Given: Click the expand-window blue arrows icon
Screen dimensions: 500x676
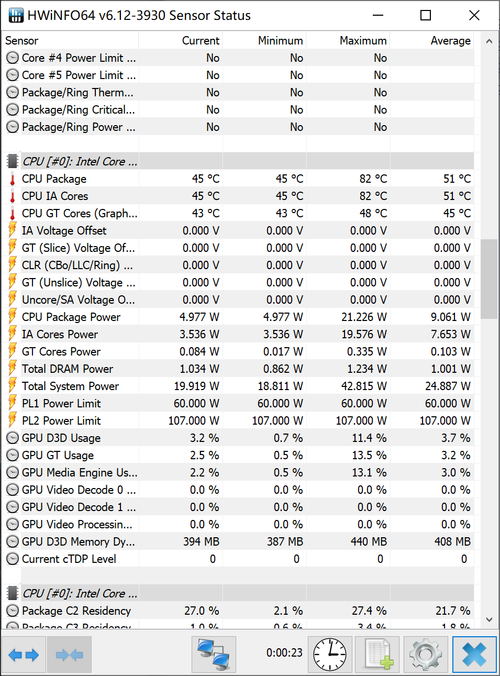Looking at the screenshot, I should coord(24,655).
